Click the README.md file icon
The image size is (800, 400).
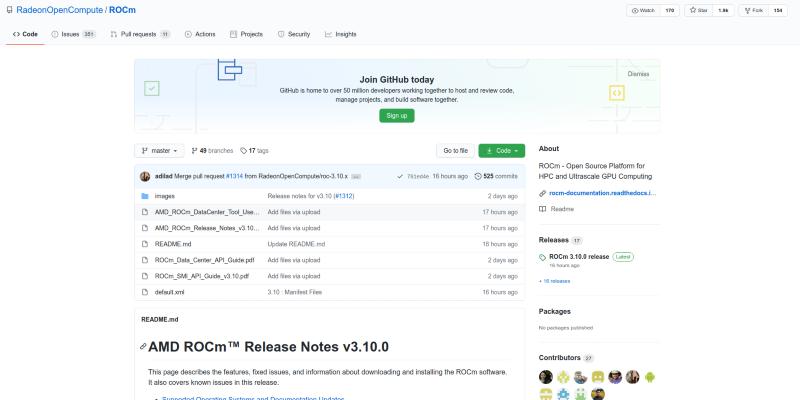pyautogui.click(x=145, y=244)
